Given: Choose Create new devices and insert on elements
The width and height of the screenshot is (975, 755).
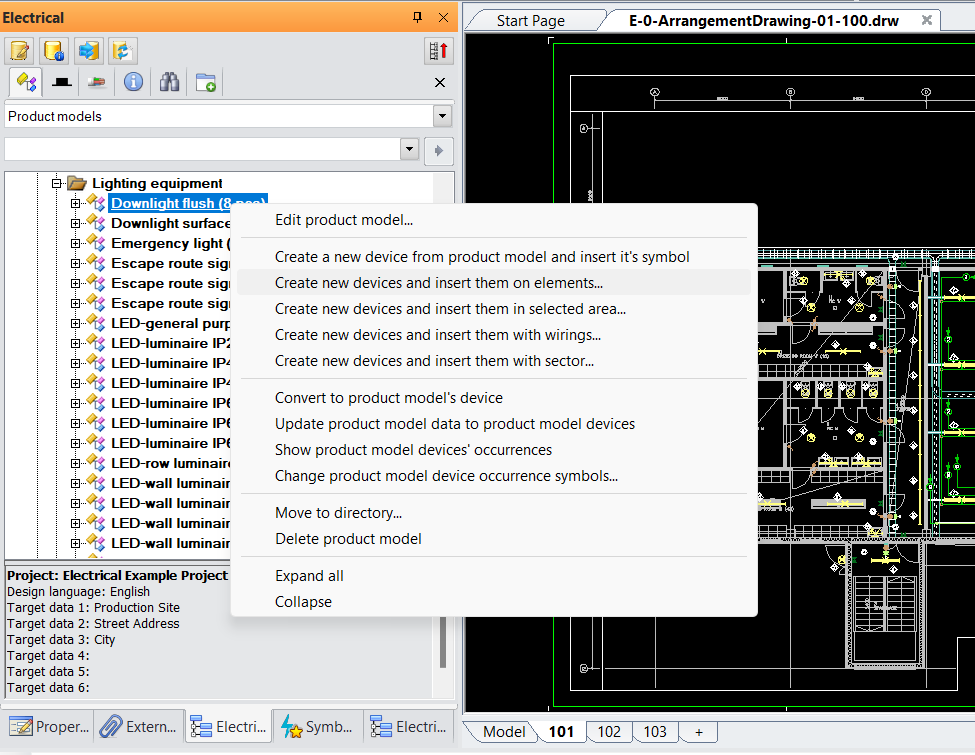Looking at the screenshot, I should [x=439, y=283].
